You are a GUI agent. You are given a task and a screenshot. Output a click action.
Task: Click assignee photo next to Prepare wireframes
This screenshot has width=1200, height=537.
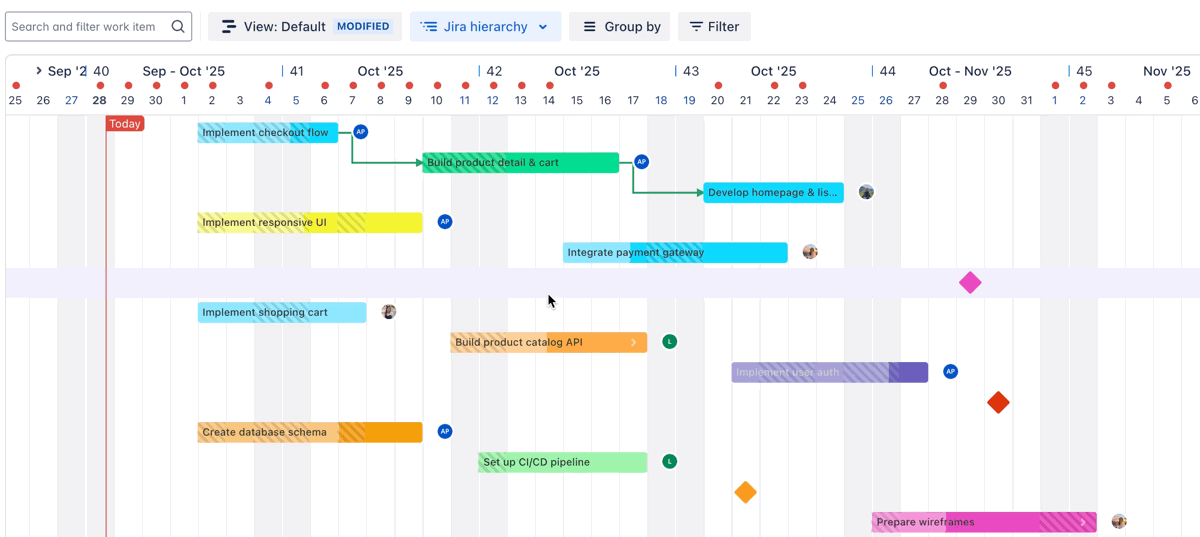1119,521
